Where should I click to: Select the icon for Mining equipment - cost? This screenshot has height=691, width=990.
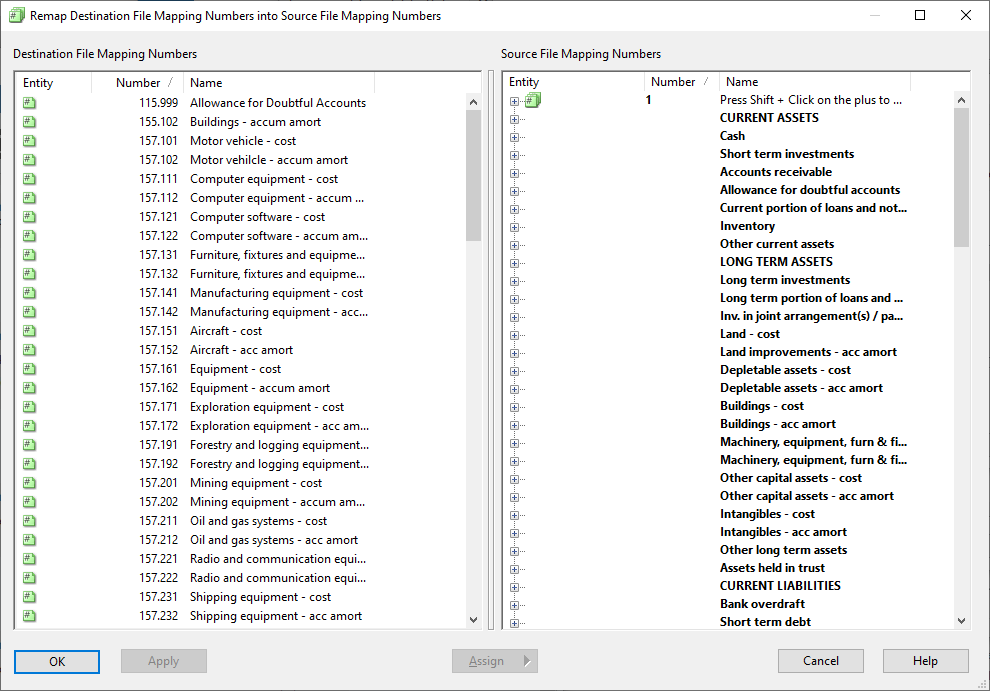pyautogui.click(x=29, y=483)
